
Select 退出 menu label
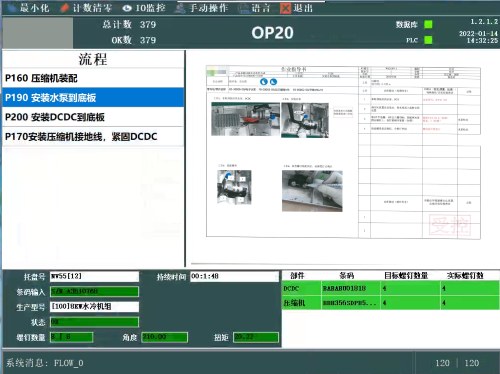[303, 8]
